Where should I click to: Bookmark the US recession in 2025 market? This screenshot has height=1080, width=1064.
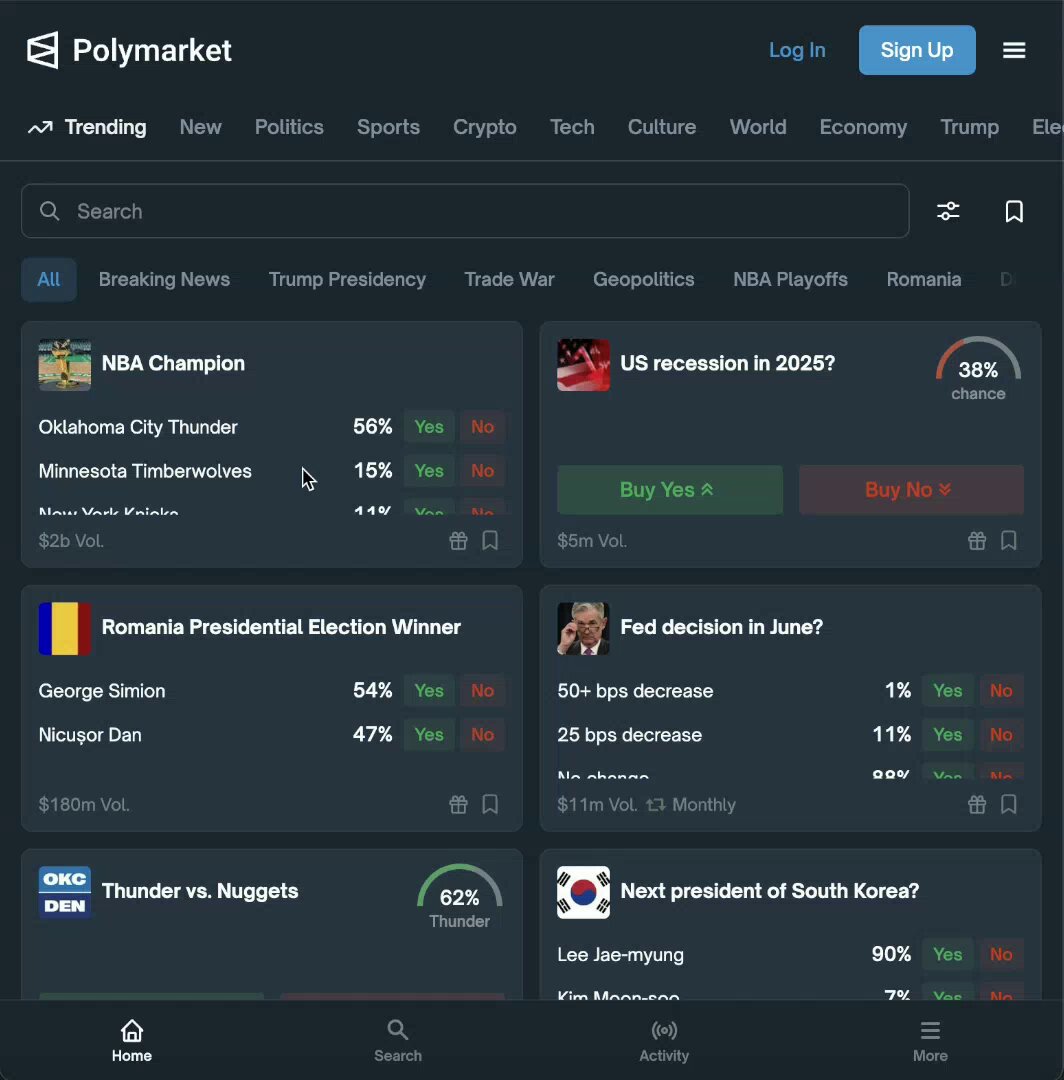pos(1009,541)
